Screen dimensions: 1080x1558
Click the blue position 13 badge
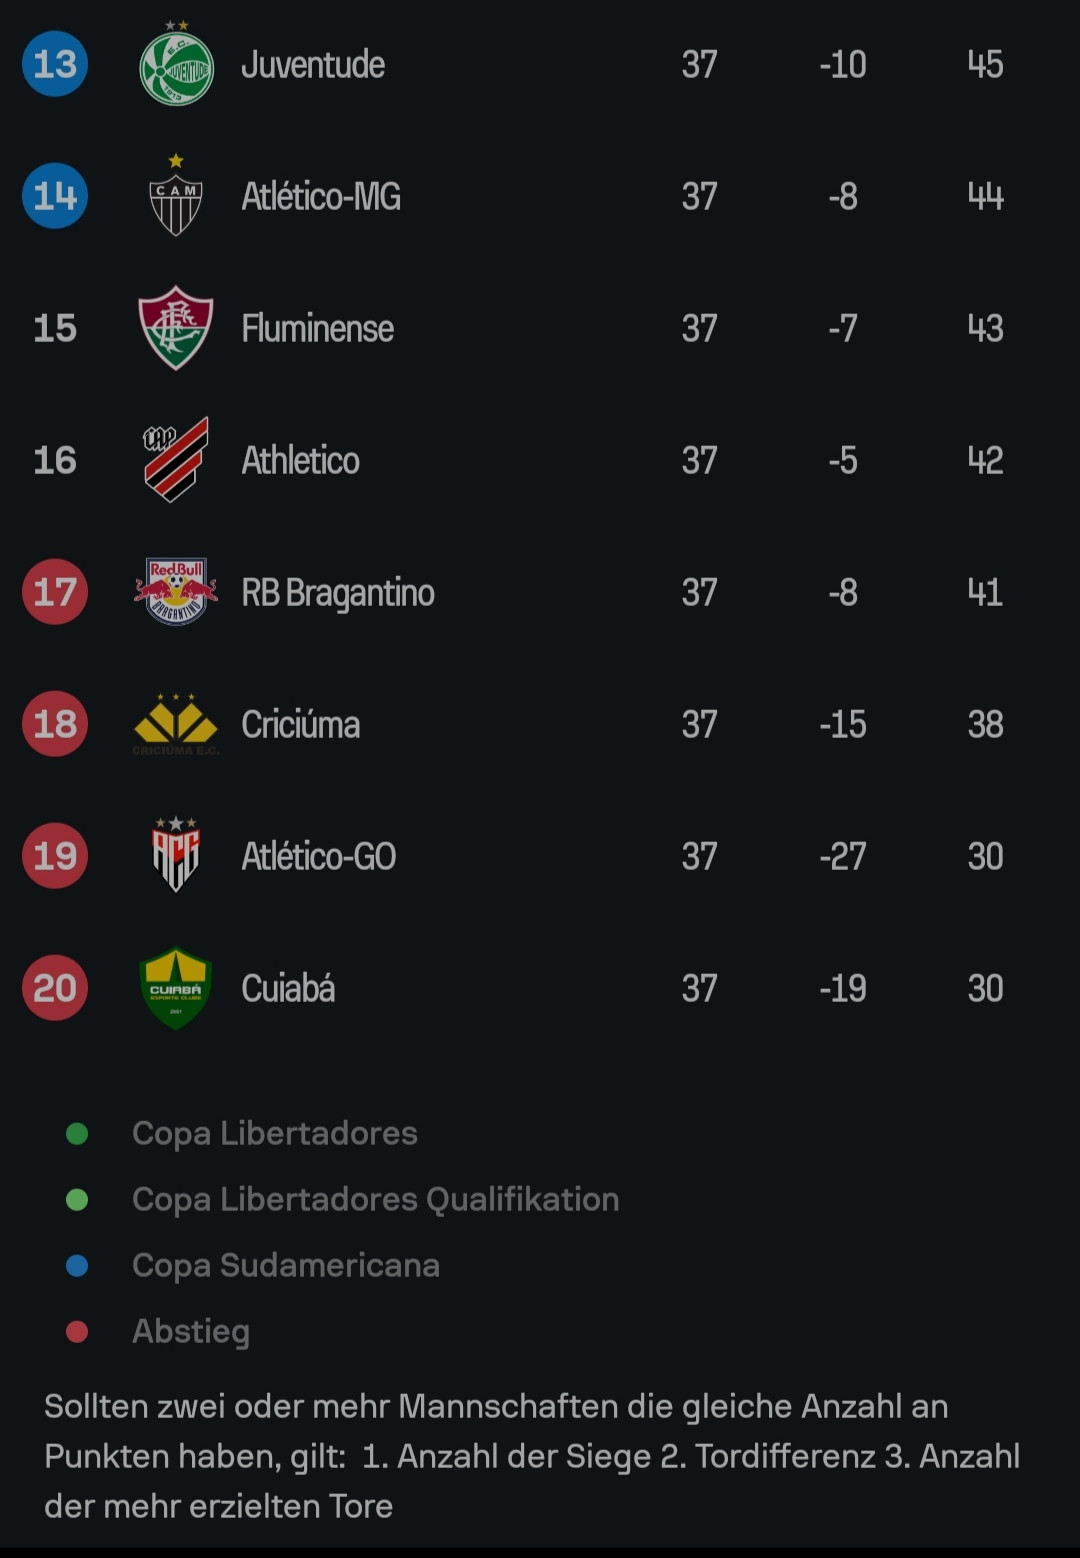tap(55, 64)
